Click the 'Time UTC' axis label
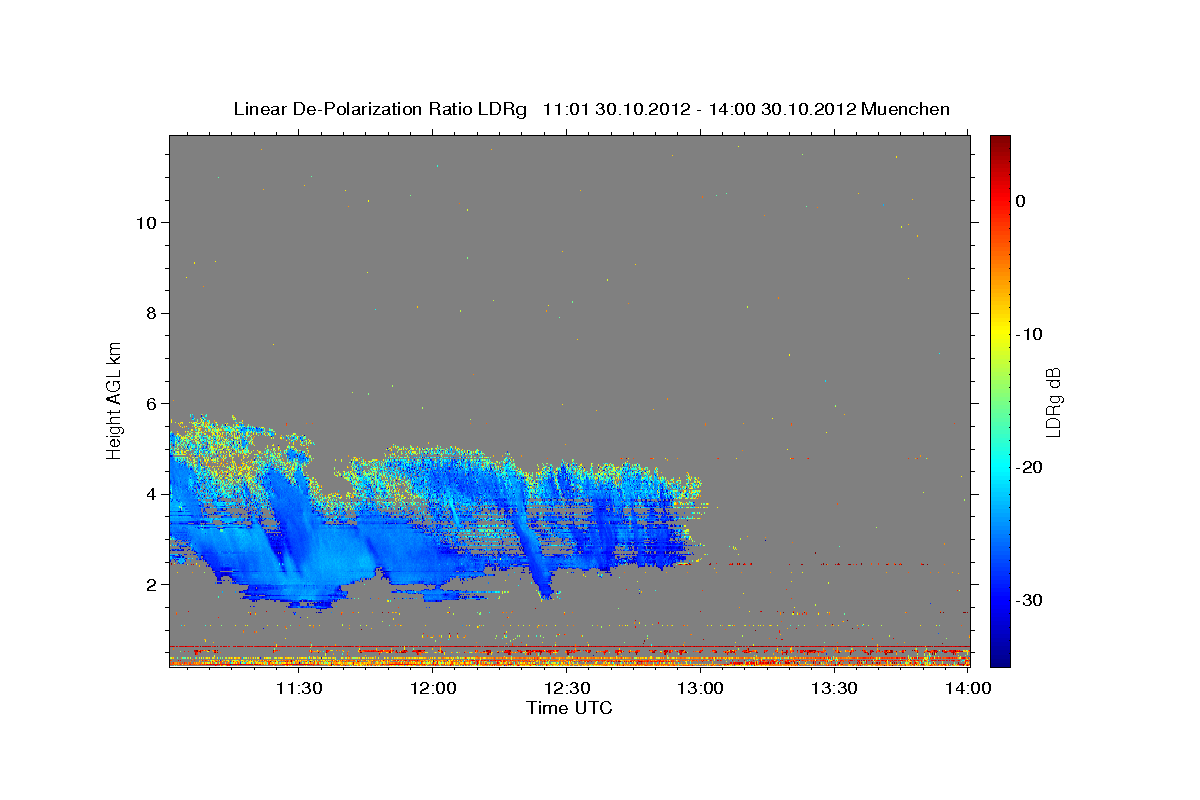The image size is (1200, 800). tap(569, 708)
